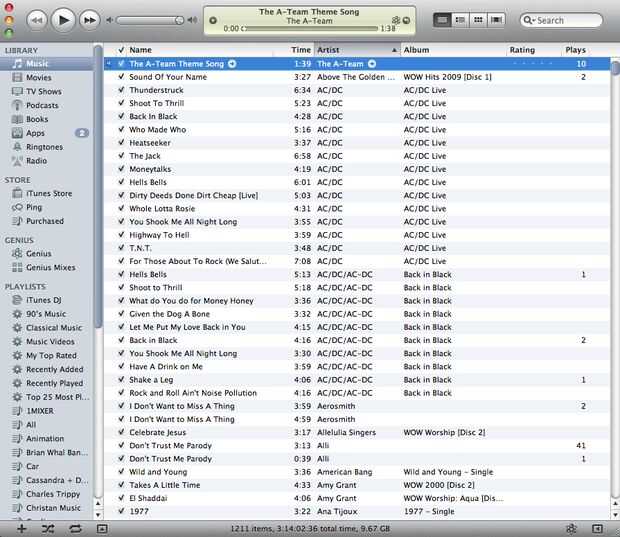This screenshot has width=620, height=537.
Task: Open Music library in sidebar
Action: [x=47, y=64]
